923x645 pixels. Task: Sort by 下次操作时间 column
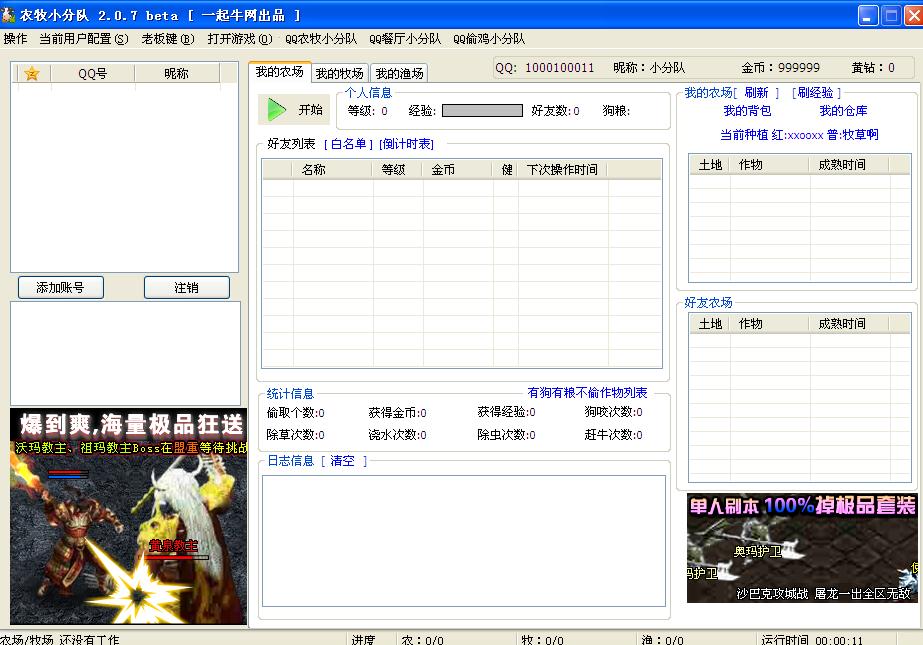[562, 169]
